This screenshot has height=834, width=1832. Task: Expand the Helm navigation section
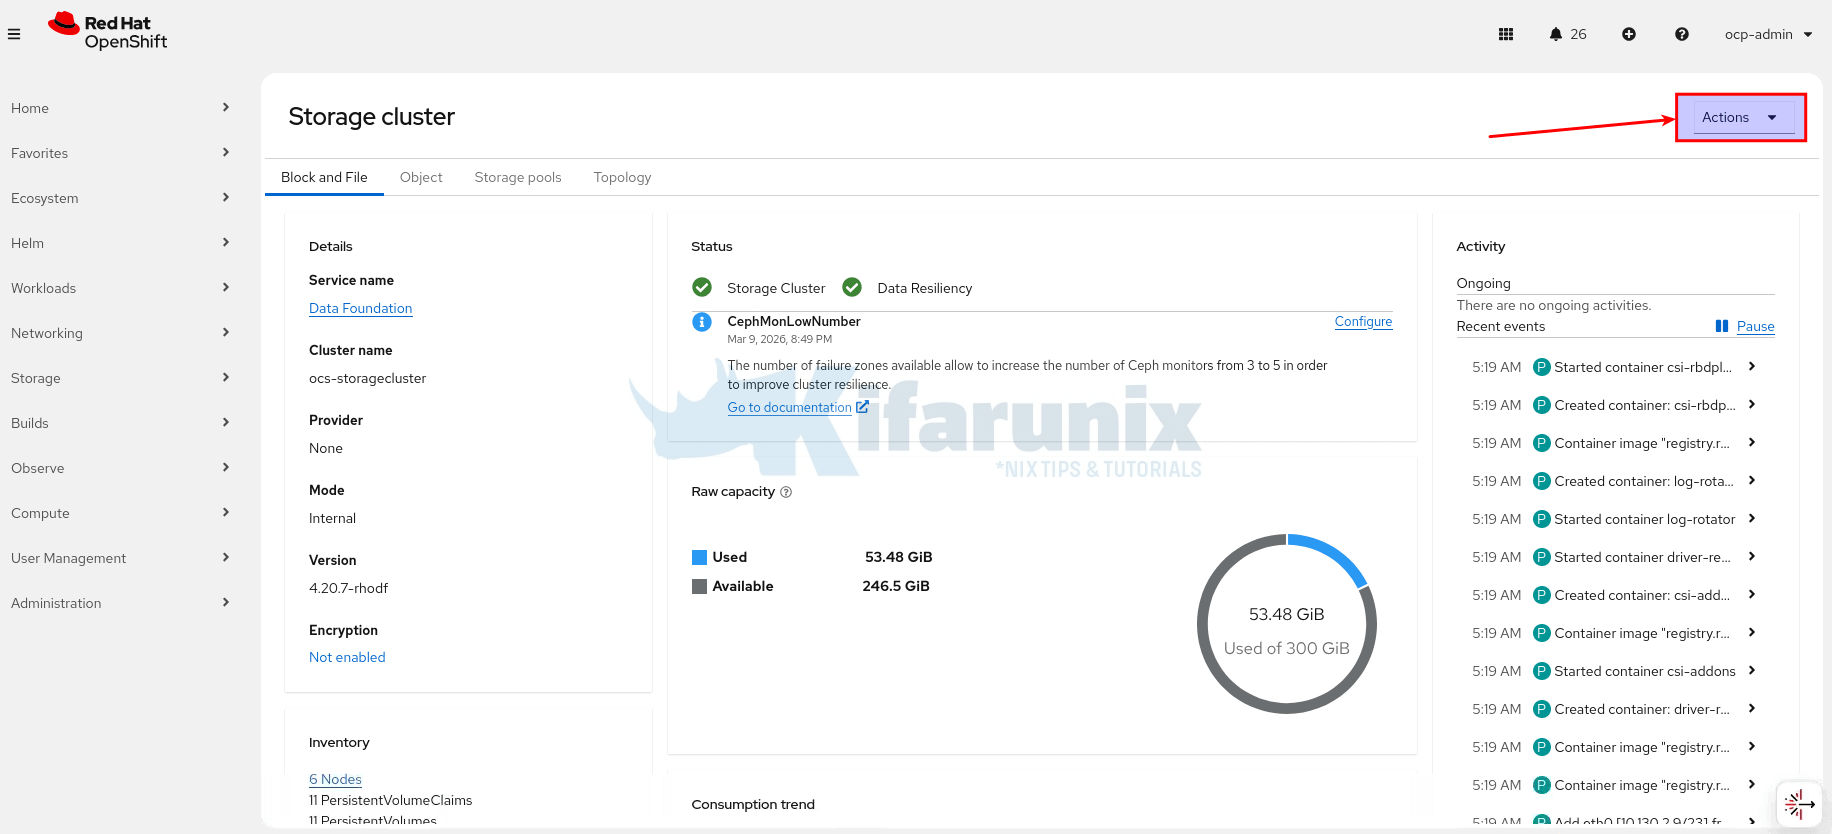[x=120, y=243]
